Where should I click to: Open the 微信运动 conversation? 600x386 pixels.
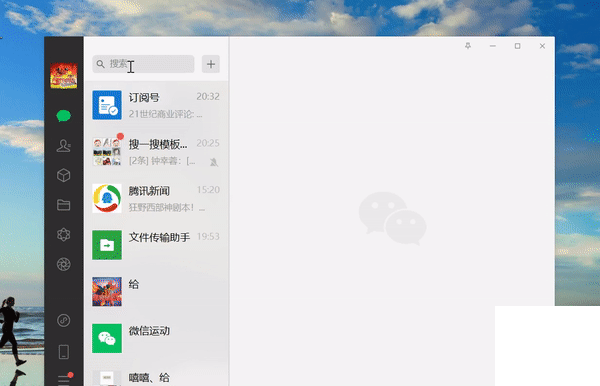[156, 338]
